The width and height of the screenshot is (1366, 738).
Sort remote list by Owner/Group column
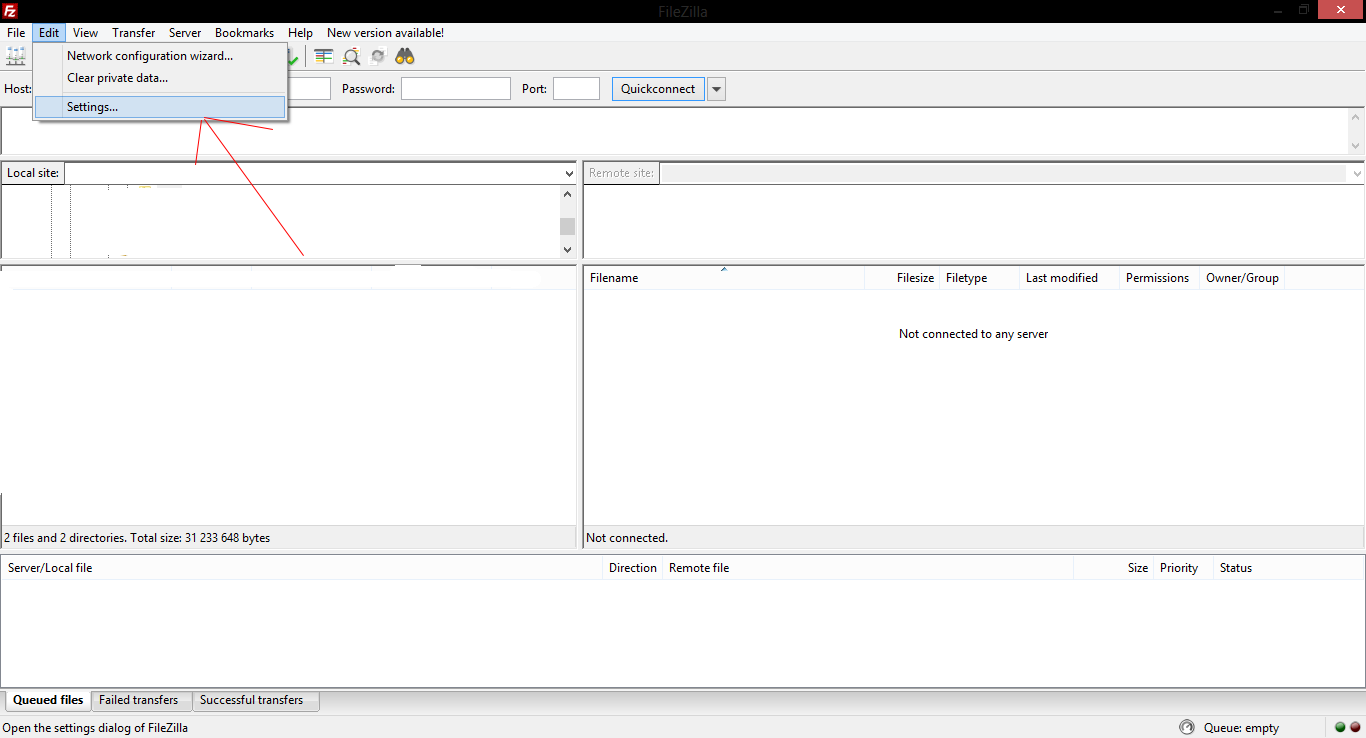click(x=1241, y=278)
